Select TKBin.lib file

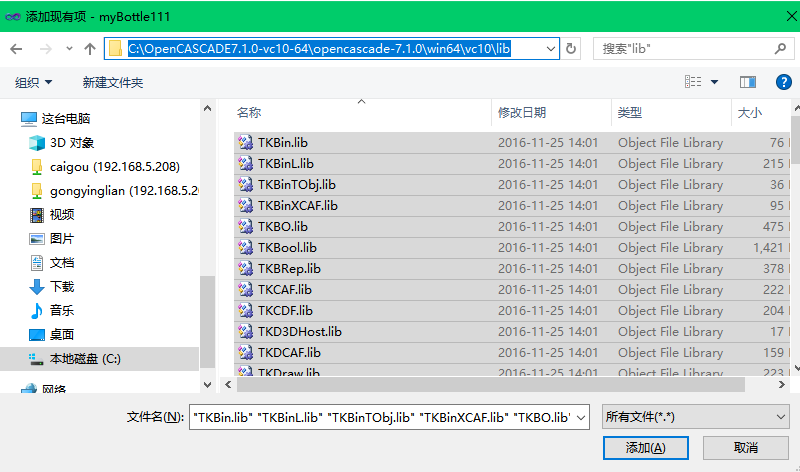pyautogui.click(x=512, y=143)
